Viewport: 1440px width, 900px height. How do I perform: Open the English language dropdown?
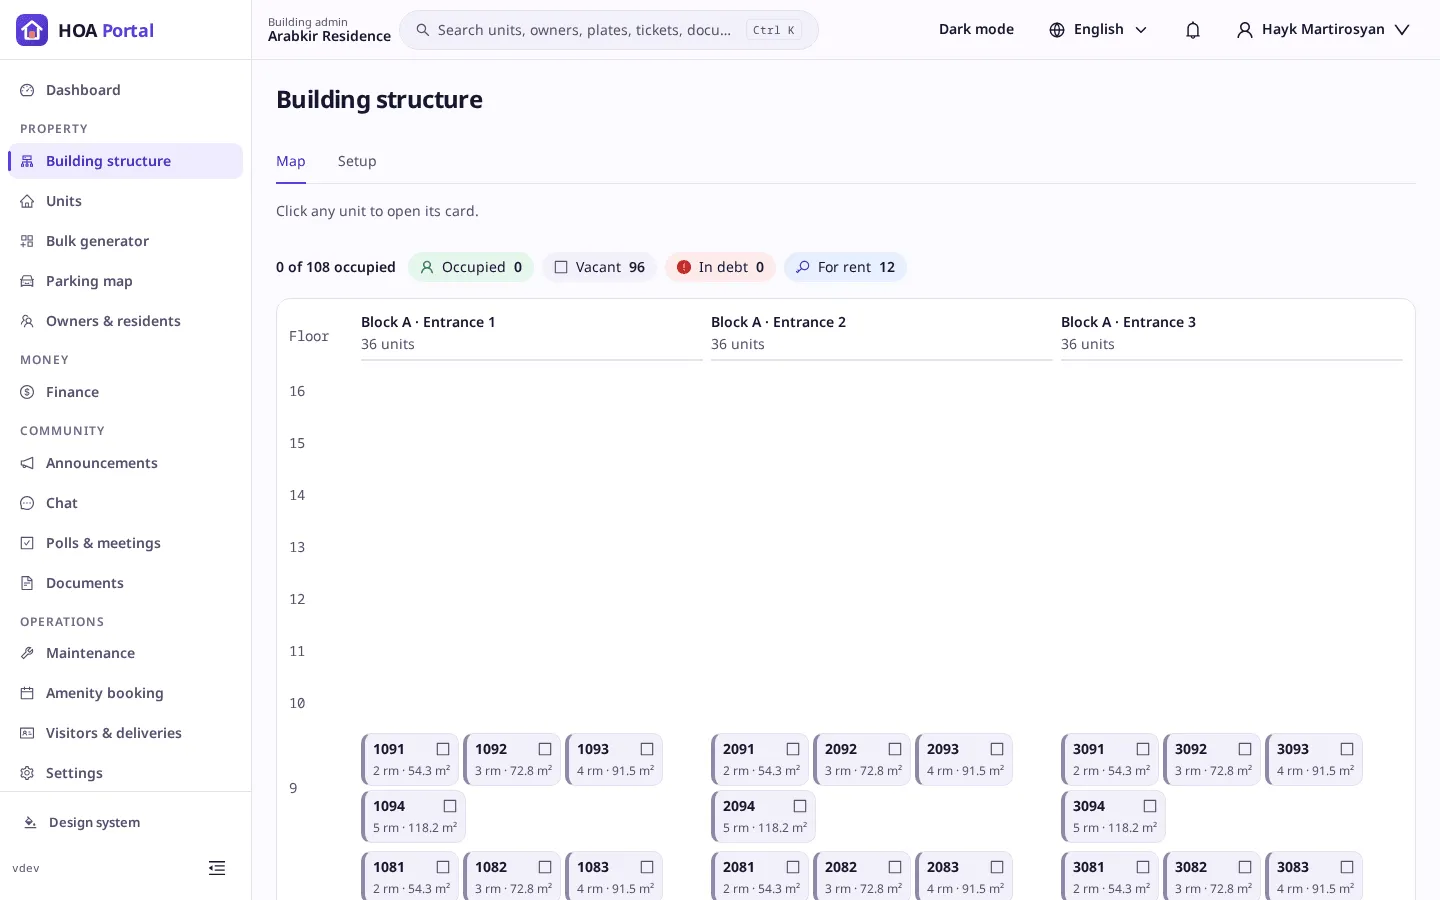pyautogui.click(x=1098, y=30)
